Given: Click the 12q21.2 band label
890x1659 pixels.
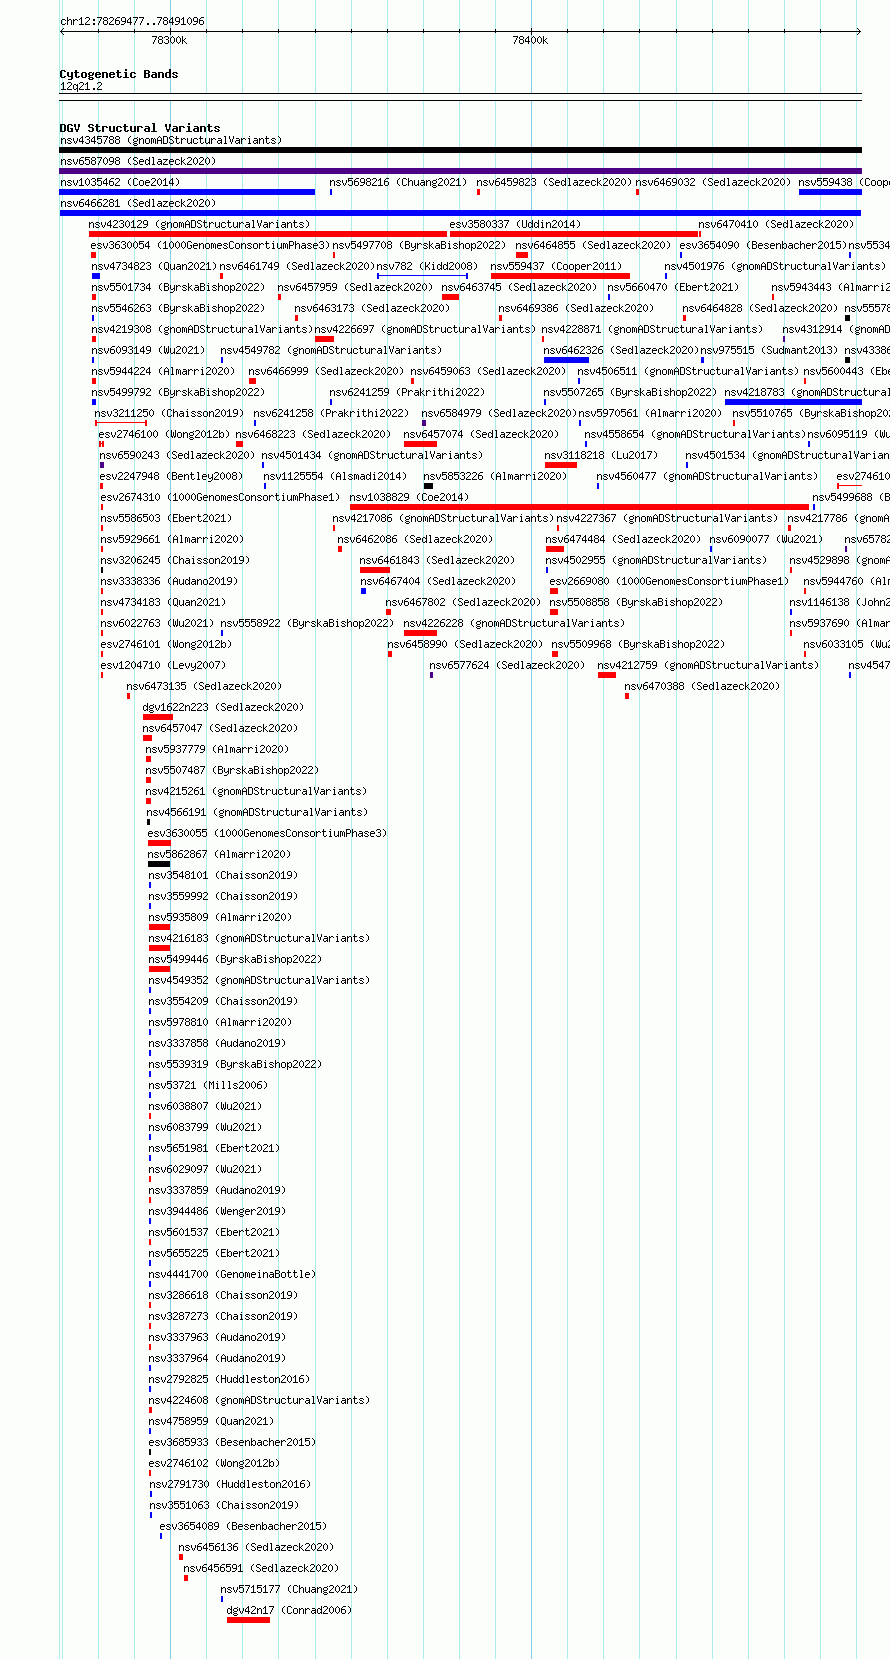Looking at the screenshot, I should click(81, 86).
